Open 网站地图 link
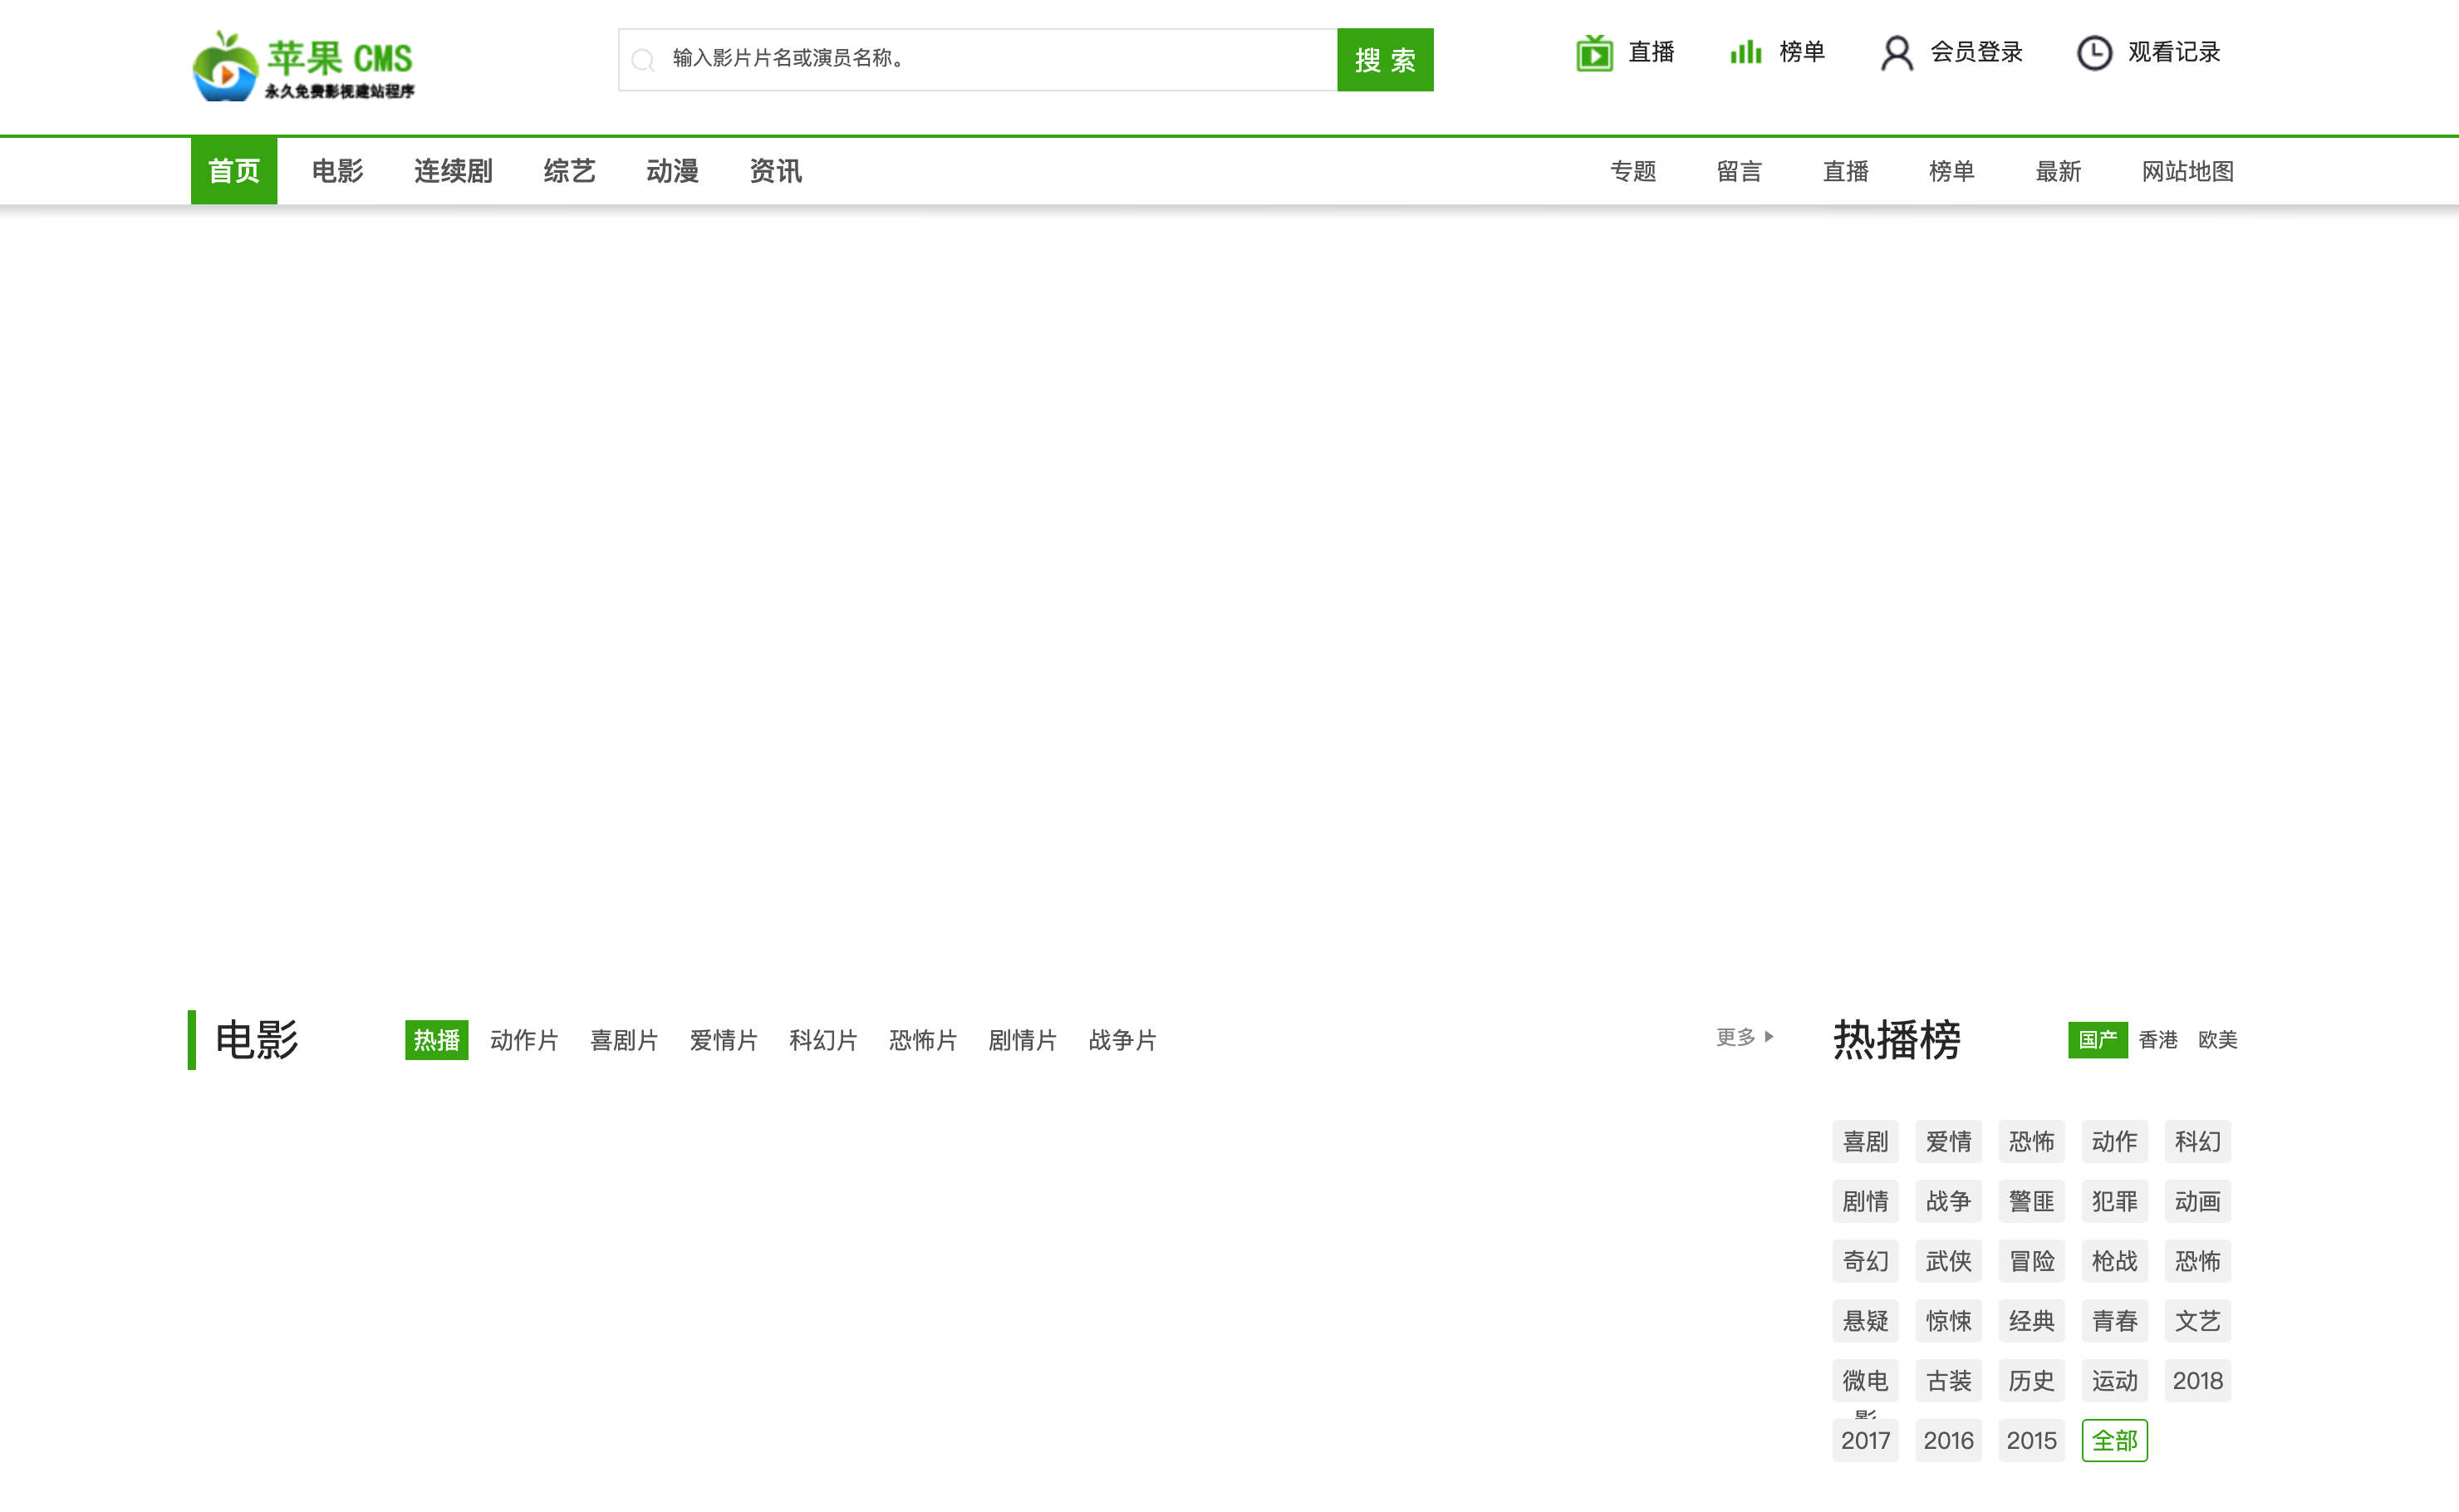This screenshot has width=2459, height=1512. click(x=2187, y=171)
